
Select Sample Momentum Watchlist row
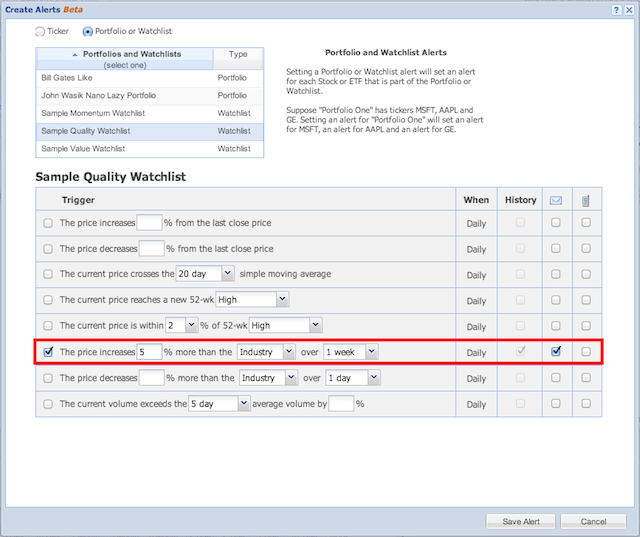149,113
